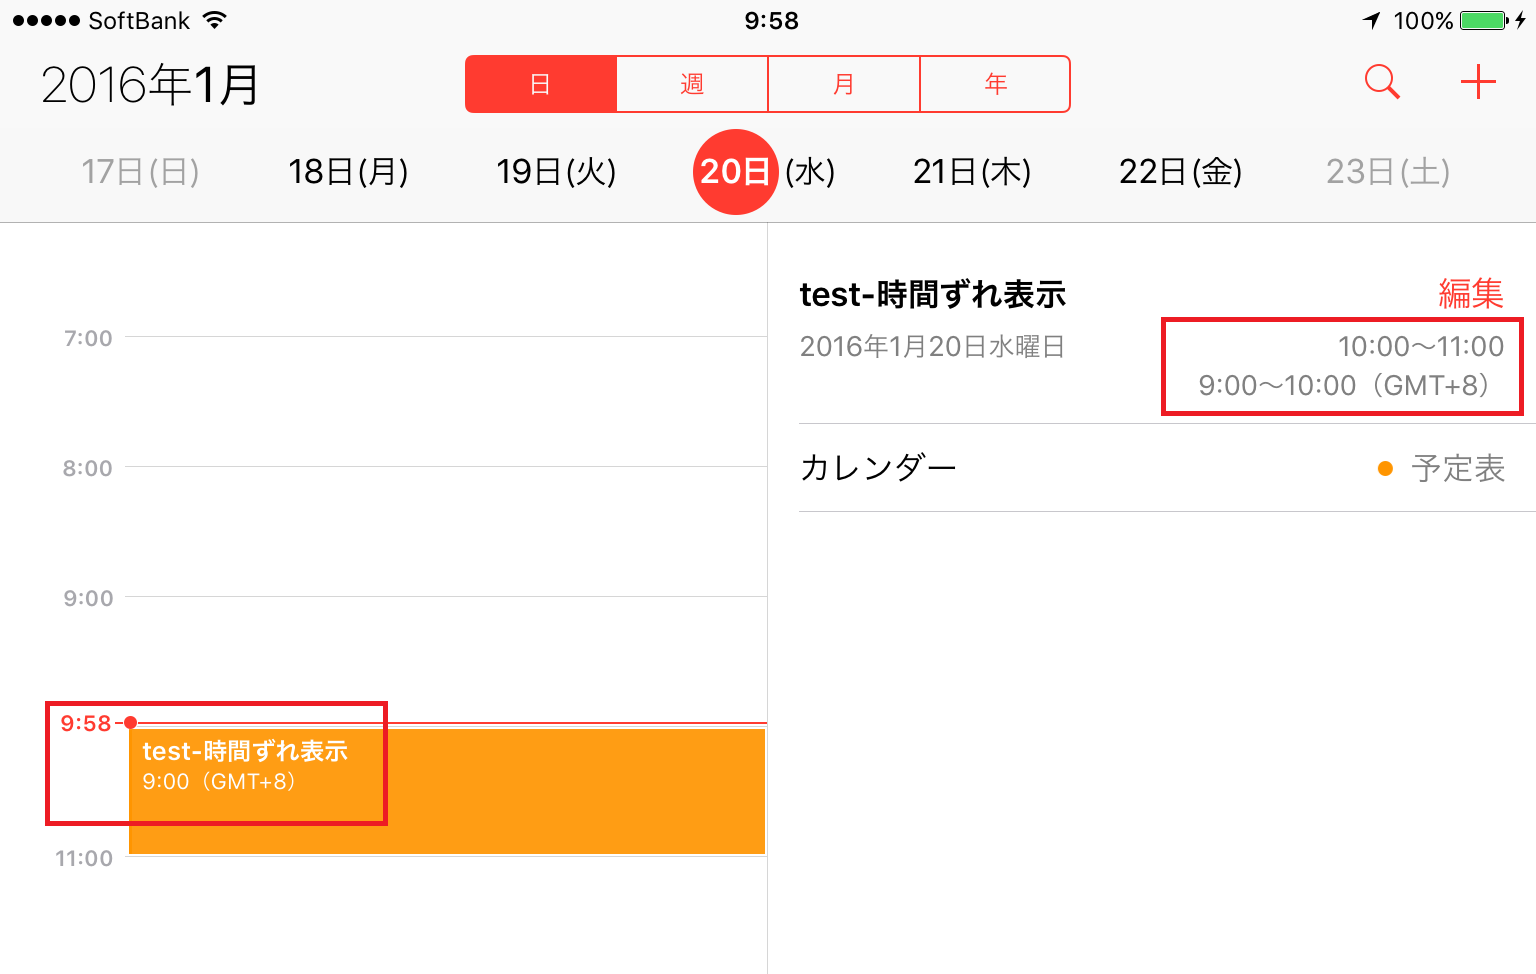Switch to the 月 (month) view tab
The width and height of the screenshot is (1536, 974).
(844, 84)
